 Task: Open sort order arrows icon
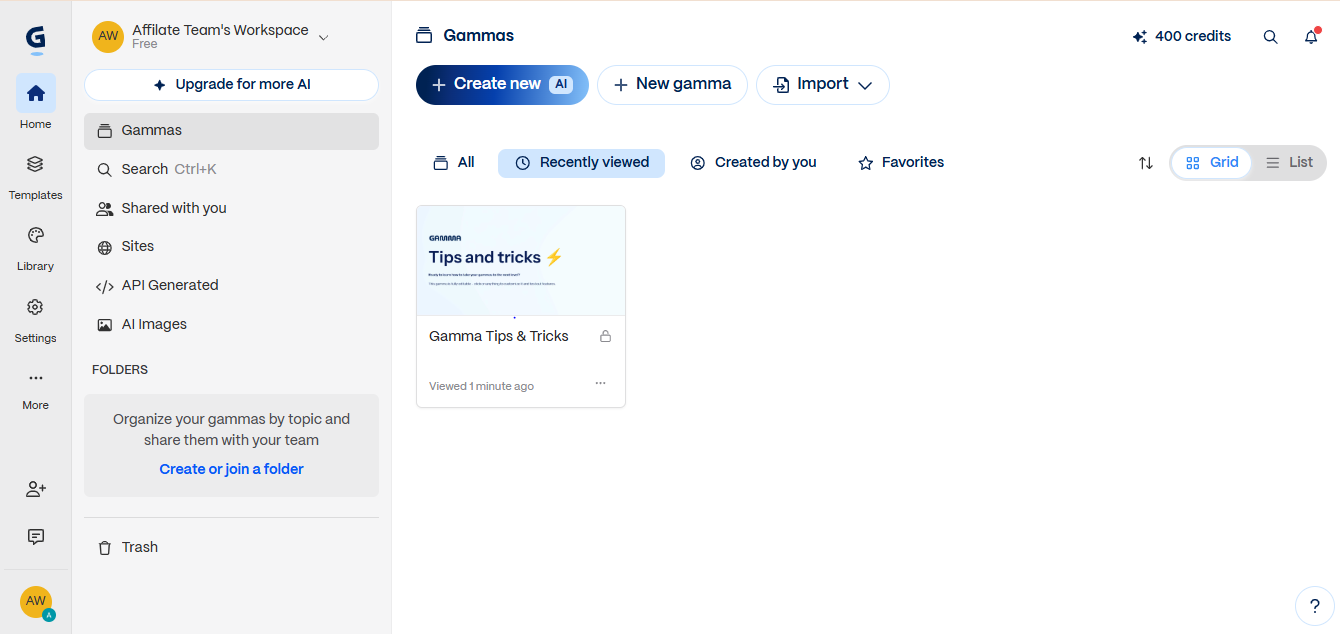[1146, 163]
